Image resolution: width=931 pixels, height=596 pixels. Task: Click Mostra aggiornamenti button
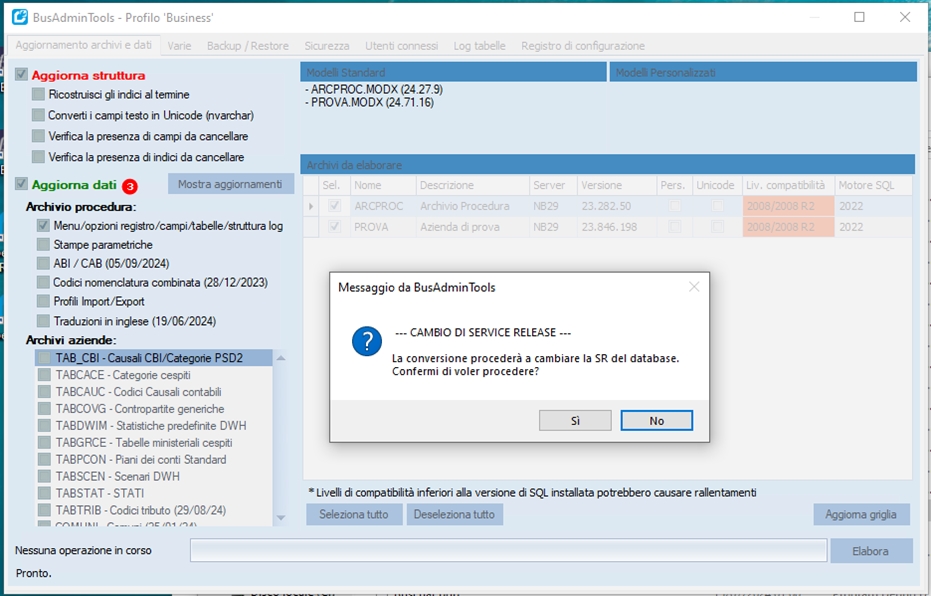click(x=230, y=184)
